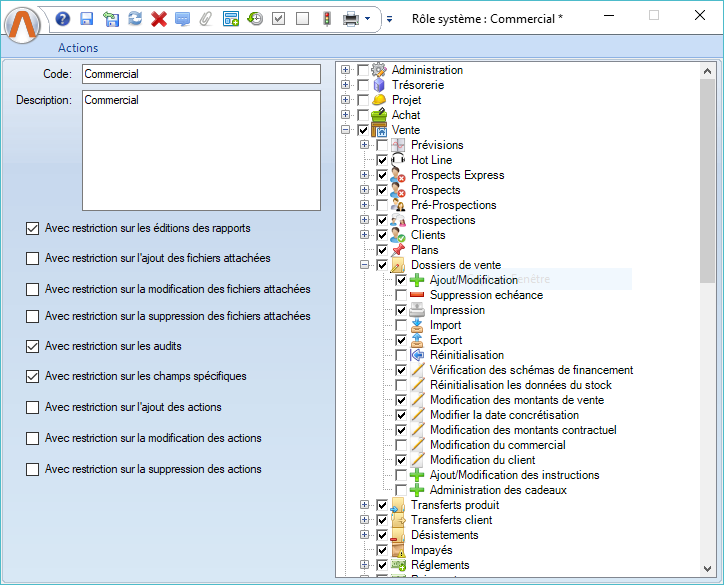Click the printer icon in toolbar
Screen dimensions: 724x585
351,19
